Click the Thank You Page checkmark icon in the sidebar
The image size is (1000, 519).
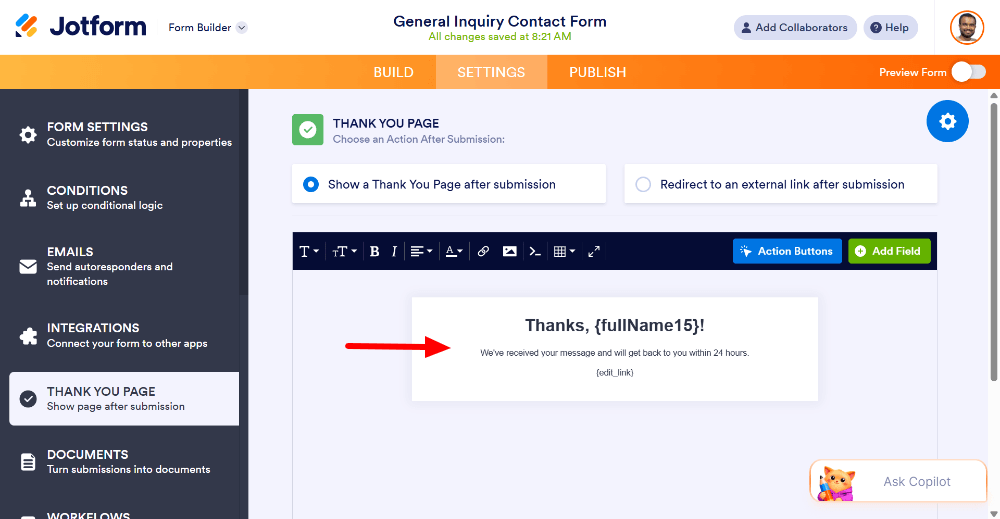click(x=28, y=398)
